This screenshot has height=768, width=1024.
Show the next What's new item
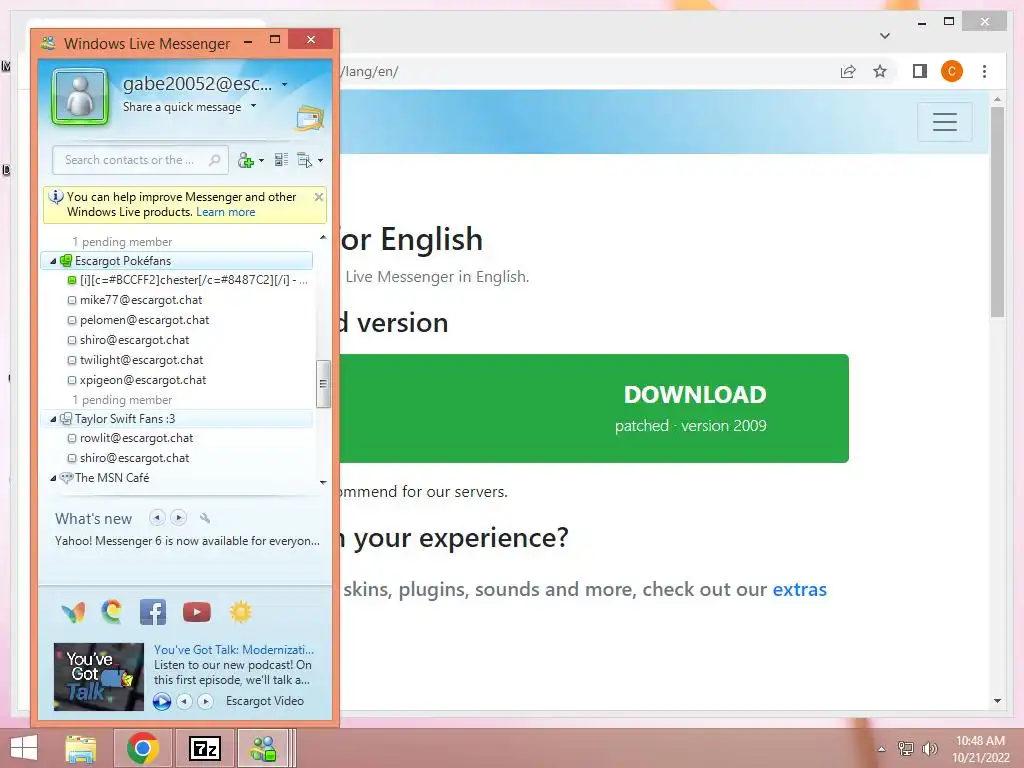pyautogui.click(x=178, y=518)
